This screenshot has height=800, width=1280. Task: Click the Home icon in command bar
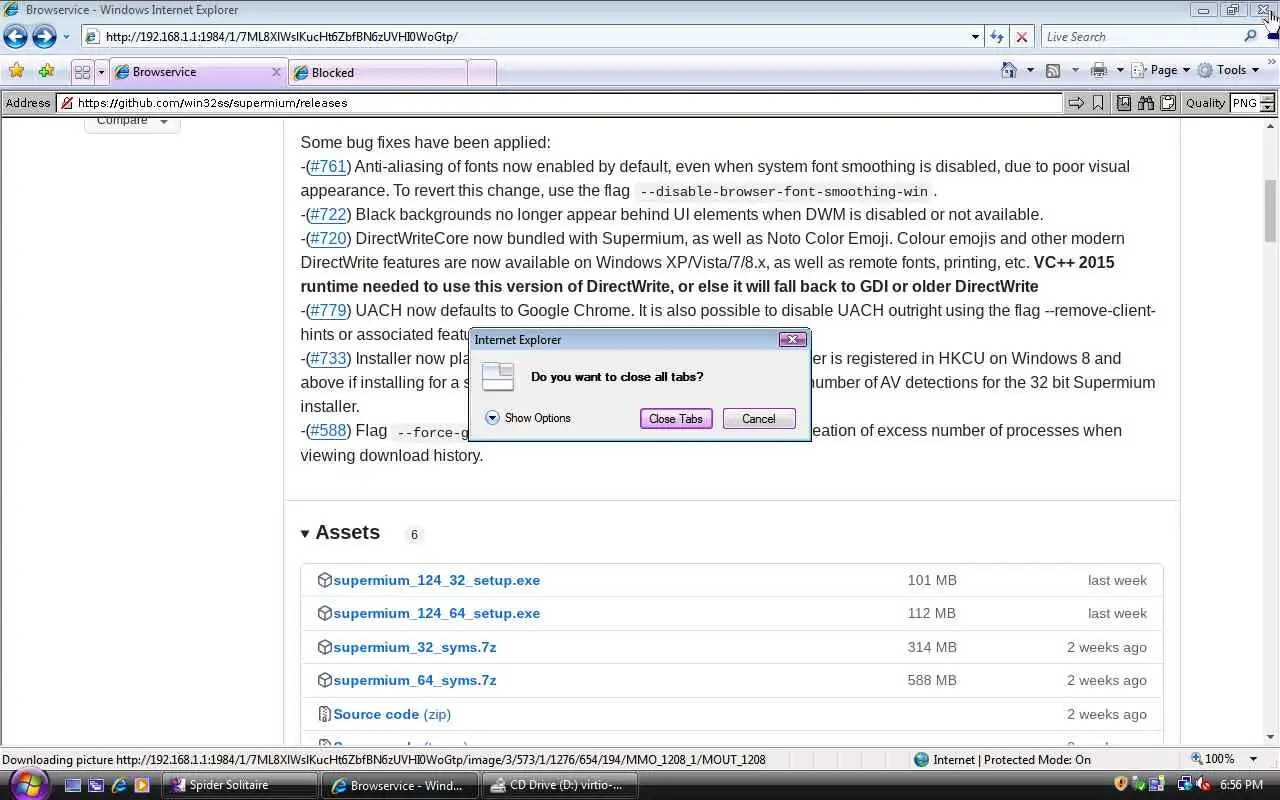coord(1009,70)
